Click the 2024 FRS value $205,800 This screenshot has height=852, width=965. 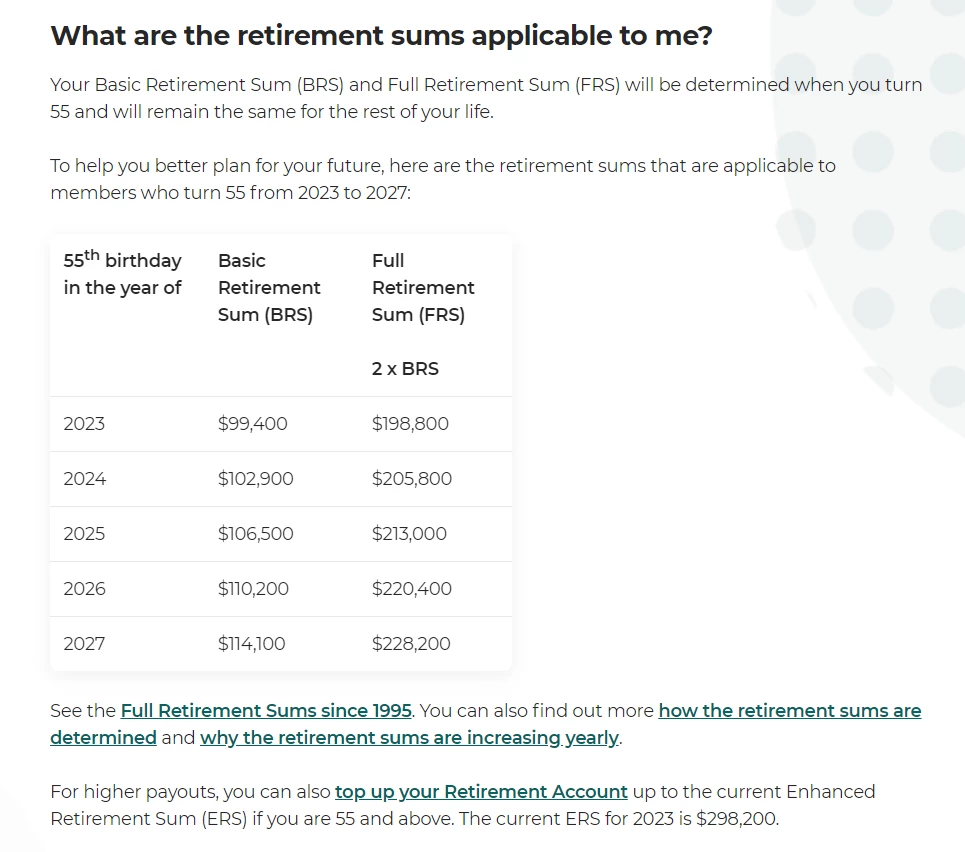(x=412, y=478)
